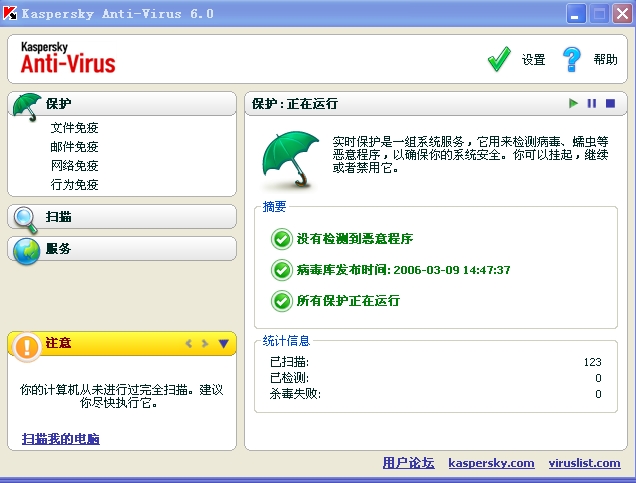Click check icon beside 所有保护正在运行

(x=281, y=301)
